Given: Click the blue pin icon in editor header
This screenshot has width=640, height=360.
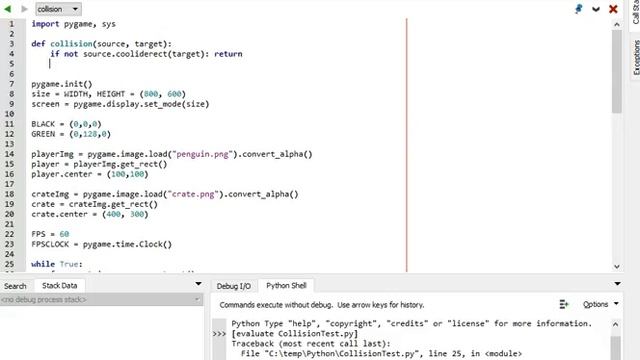Looking at the screenshot, I should click(578, 9).
